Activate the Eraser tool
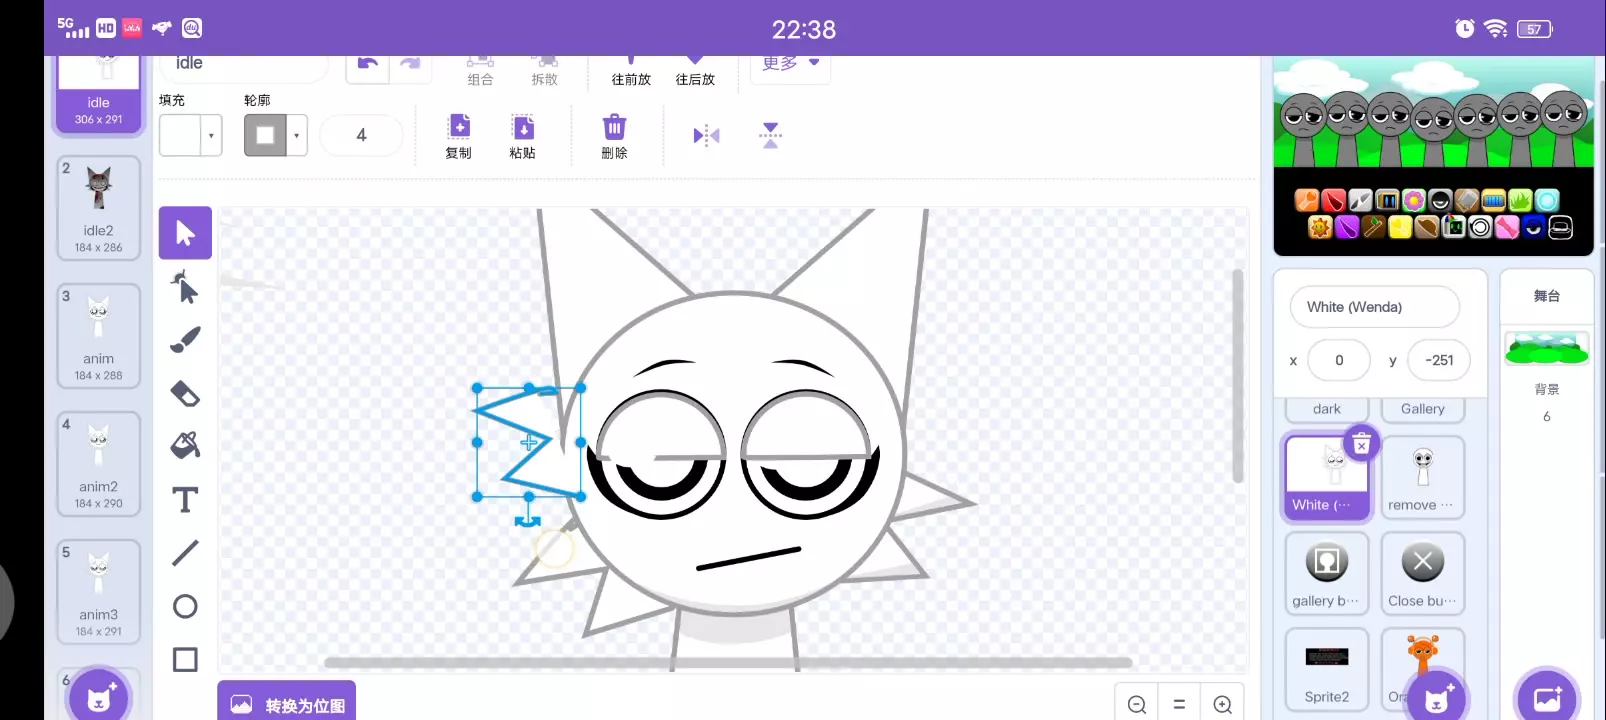The width and height of the screenshot is (1606, 720). pyautogui.click(x=185, y=393)
